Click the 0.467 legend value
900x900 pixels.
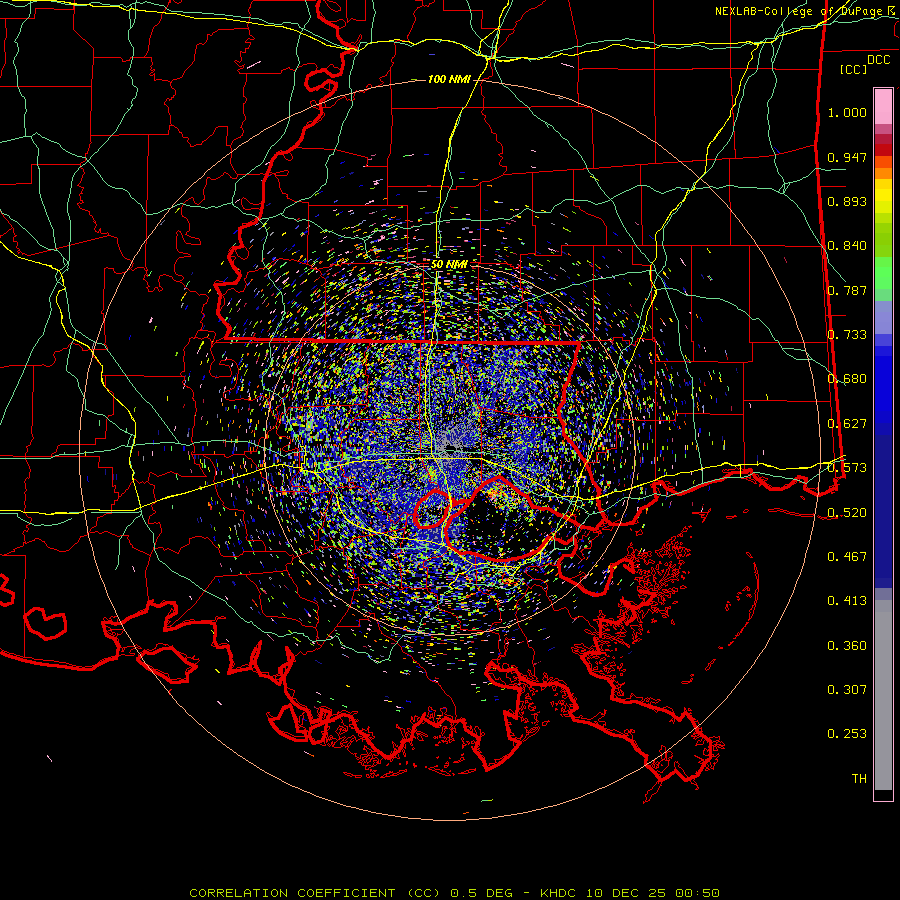coord(847,557)
